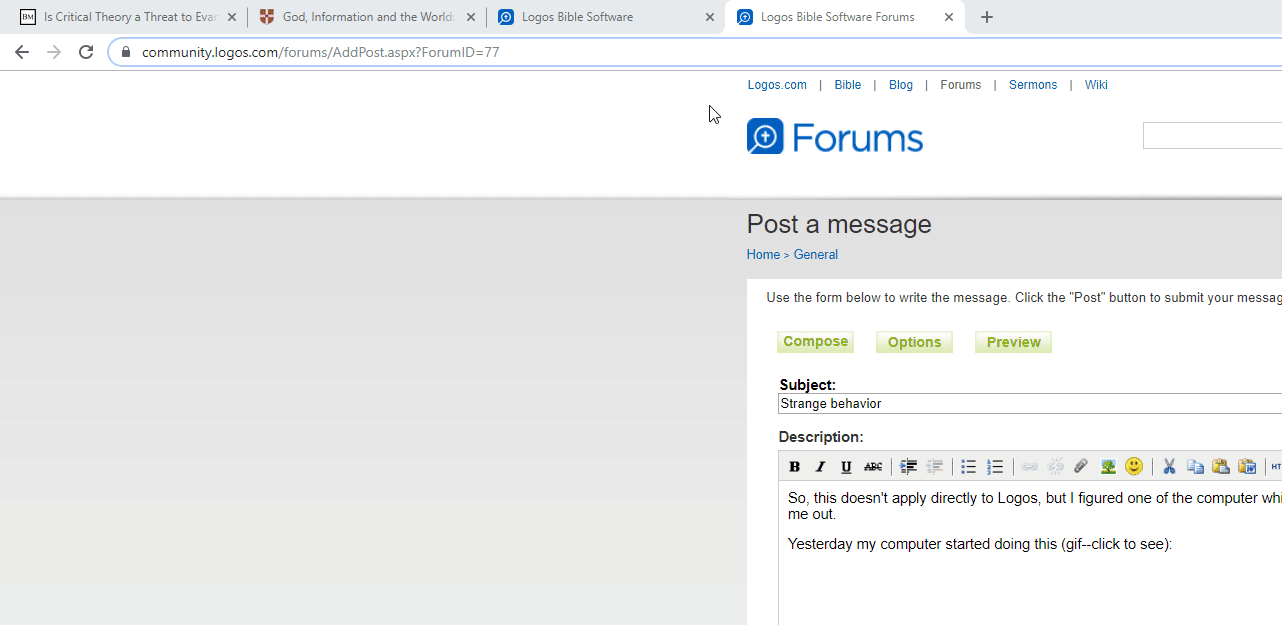Click the paperclip attach file icon
This screenshot has width=1282, height=625.
click(1081, 467)
